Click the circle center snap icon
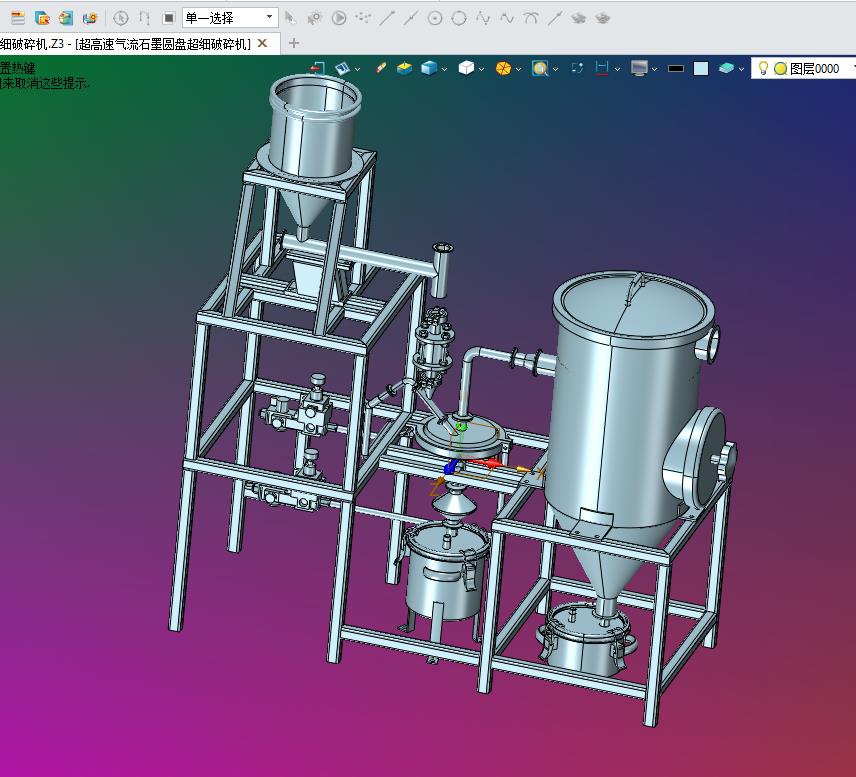856x777 pixels. (435, 18)
